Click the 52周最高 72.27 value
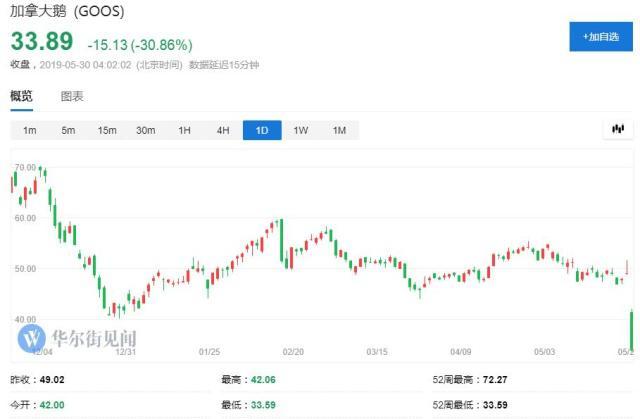 [x=495, y=380]
